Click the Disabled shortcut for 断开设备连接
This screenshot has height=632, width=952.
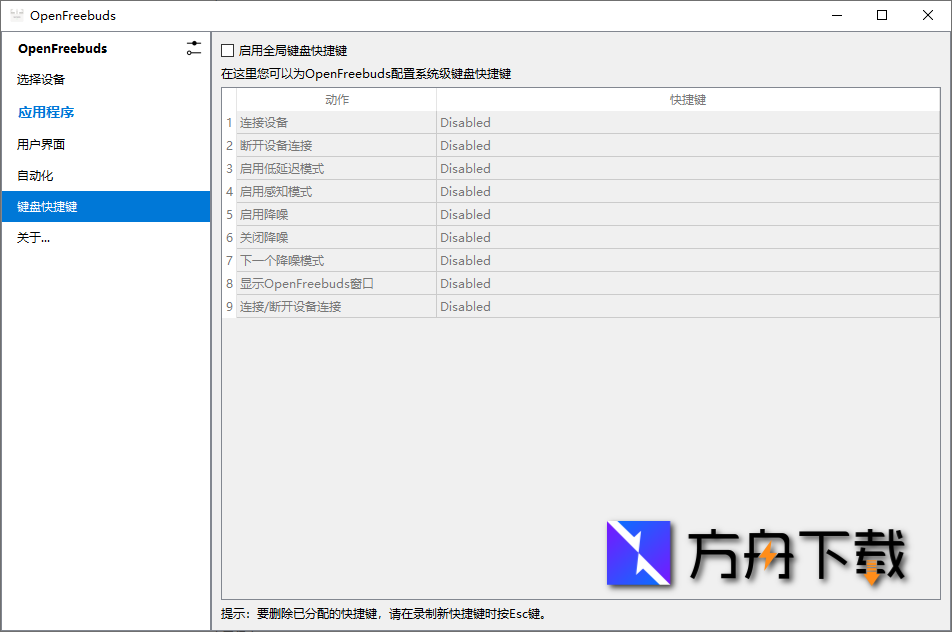coord(465,145)
